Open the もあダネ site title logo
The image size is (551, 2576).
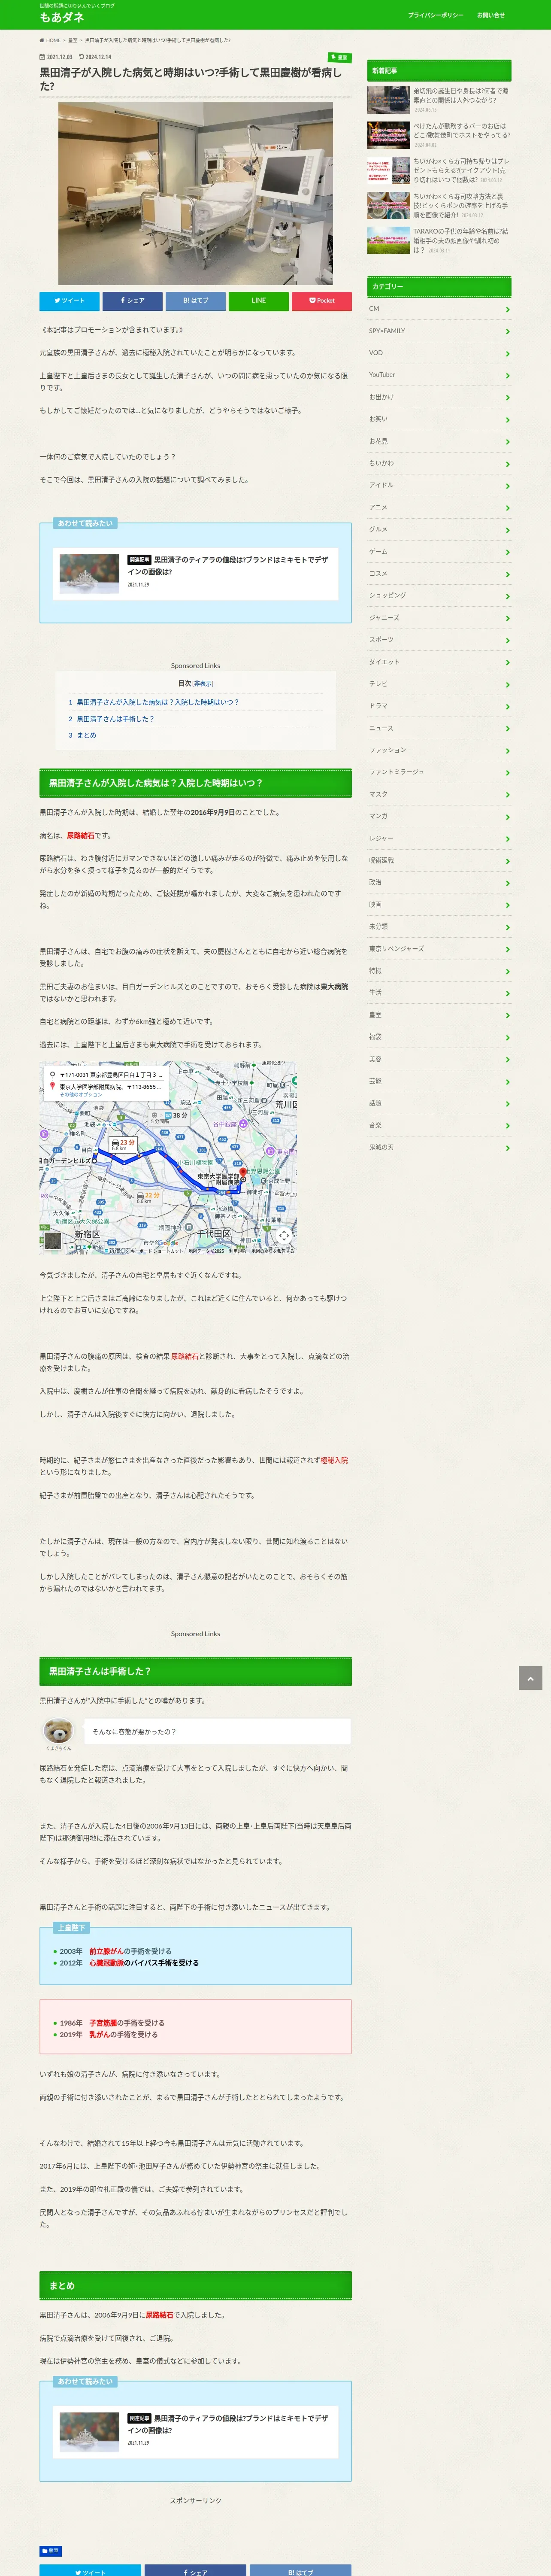tap(62, 18)
